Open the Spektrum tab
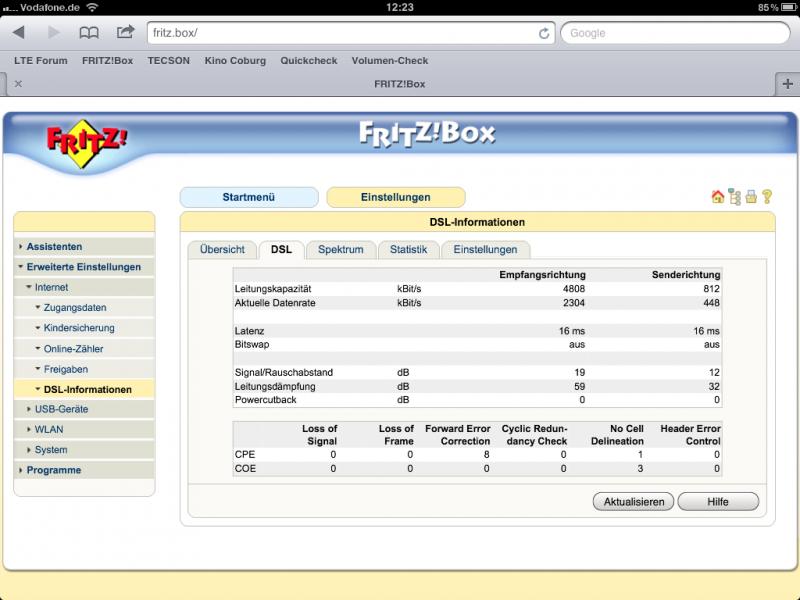 341,249
